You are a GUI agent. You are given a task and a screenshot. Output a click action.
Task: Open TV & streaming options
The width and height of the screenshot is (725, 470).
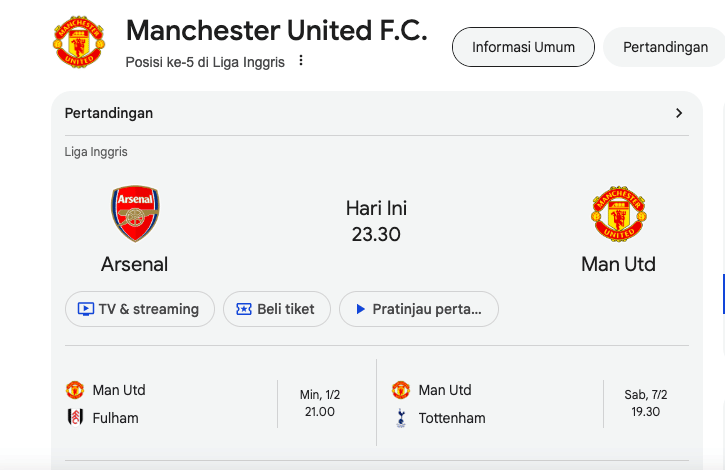[x=140, y=309]
